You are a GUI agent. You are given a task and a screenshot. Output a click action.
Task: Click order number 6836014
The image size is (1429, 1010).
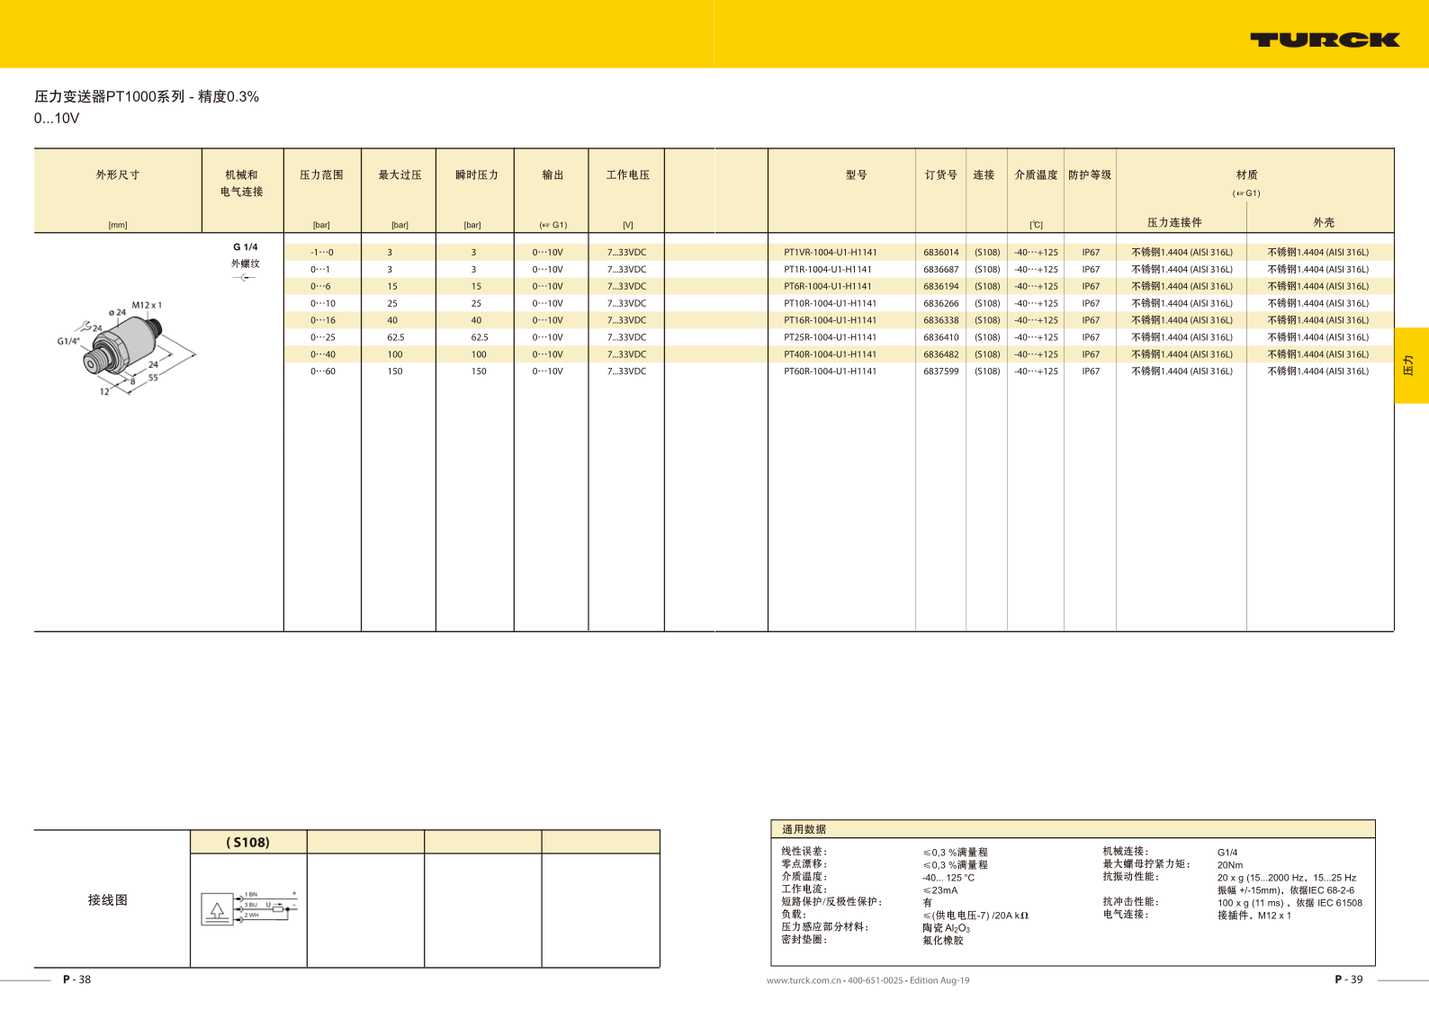point(941,252)
